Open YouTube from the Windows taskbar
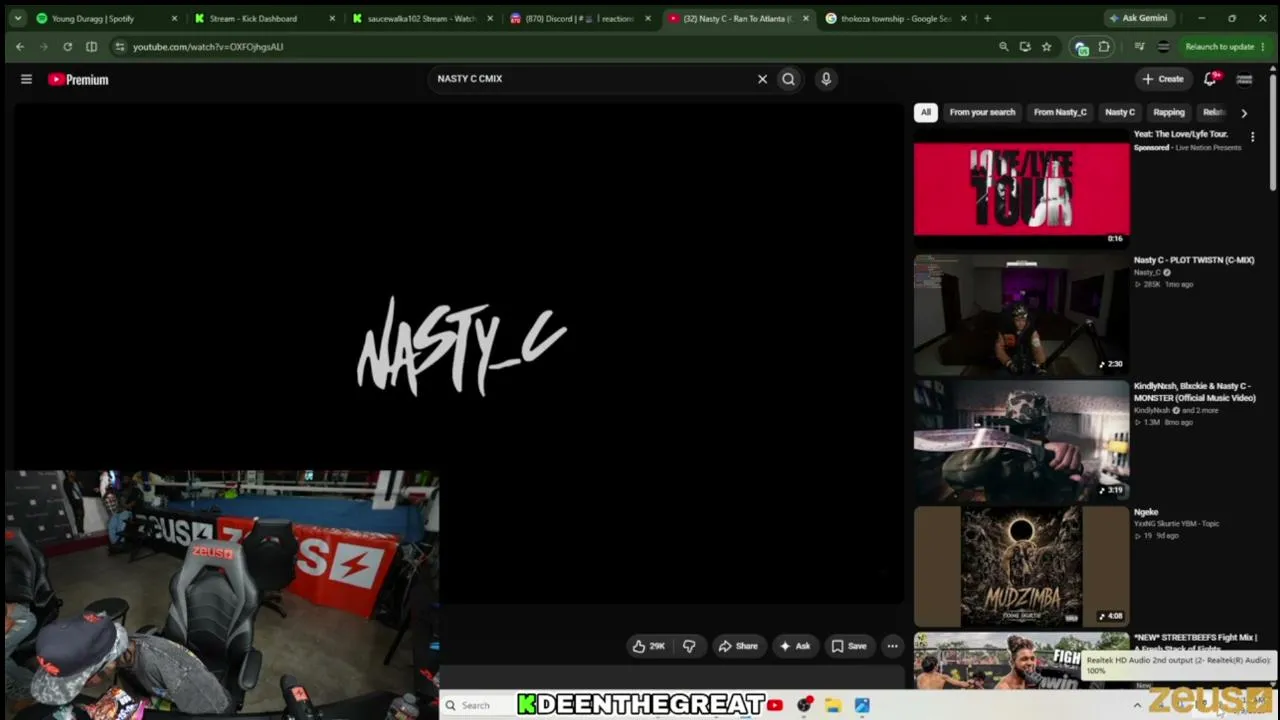Screen dimensions: 1280x720 click(x=775, y=706)
